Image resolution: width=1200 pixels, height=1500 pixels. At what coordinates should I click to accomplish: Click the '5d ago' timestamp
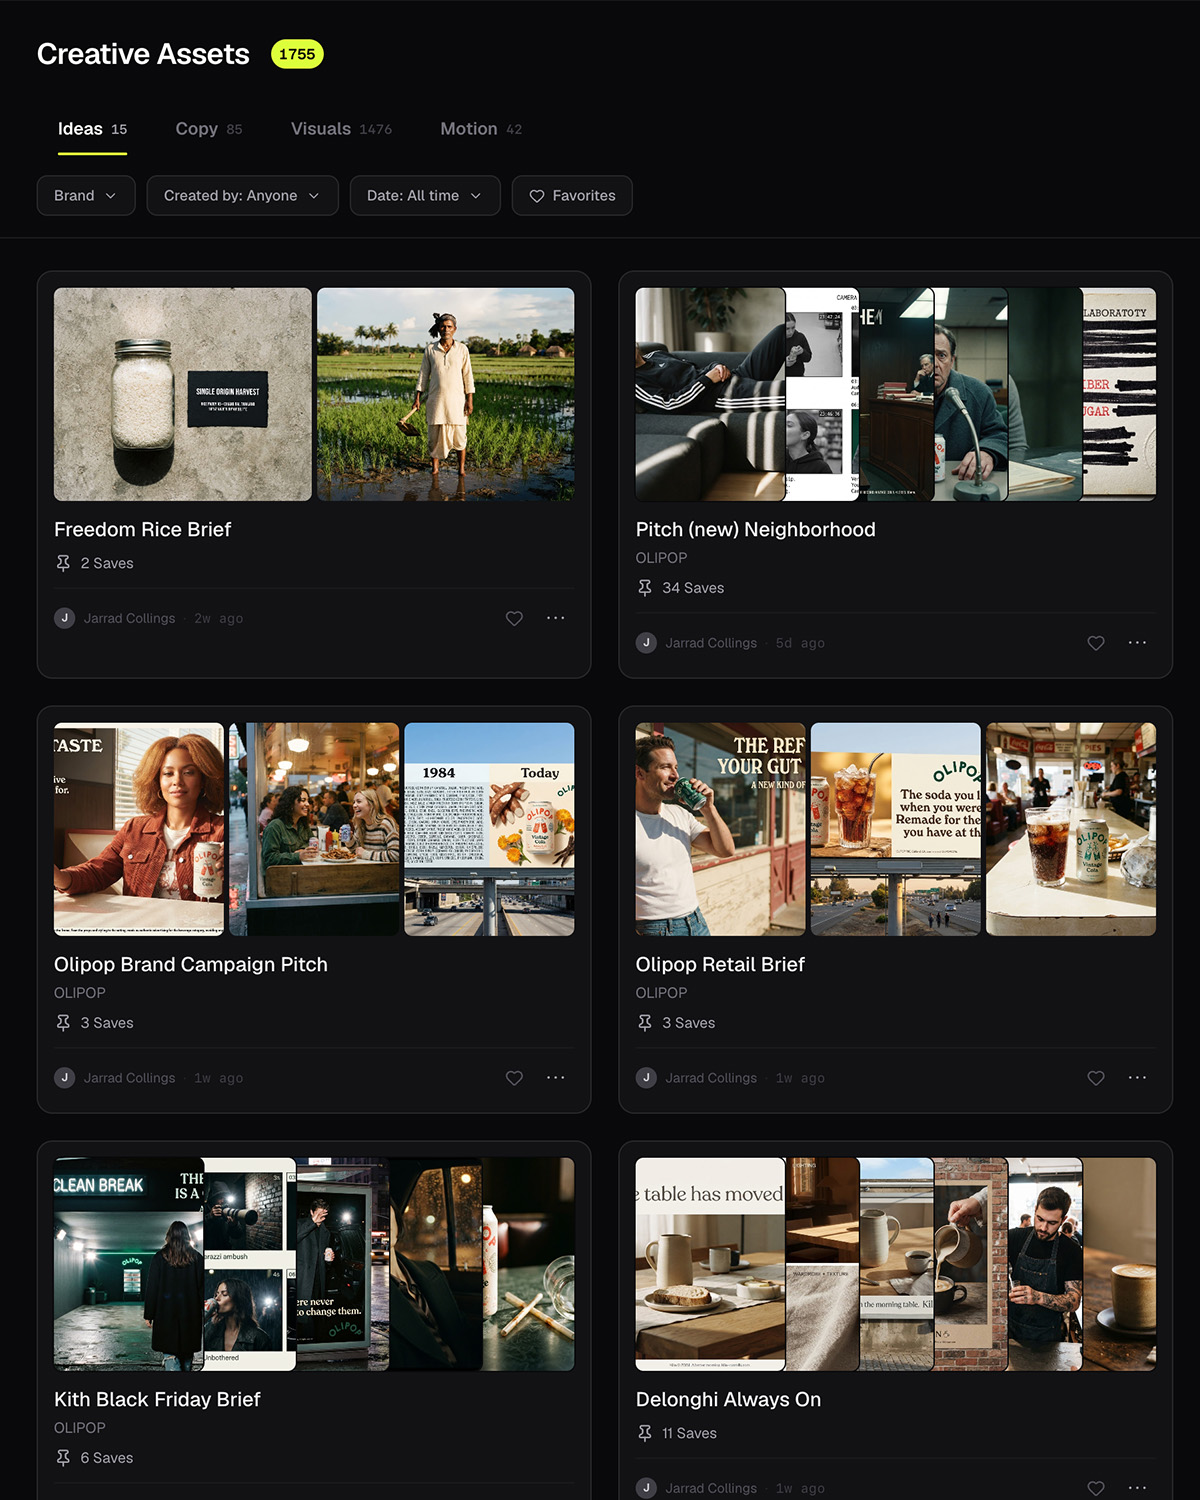[x=800, y=643]
